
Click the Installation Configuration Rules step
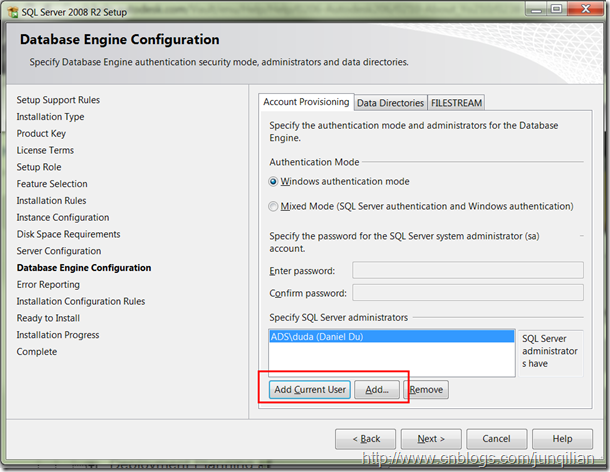[81, 301]
